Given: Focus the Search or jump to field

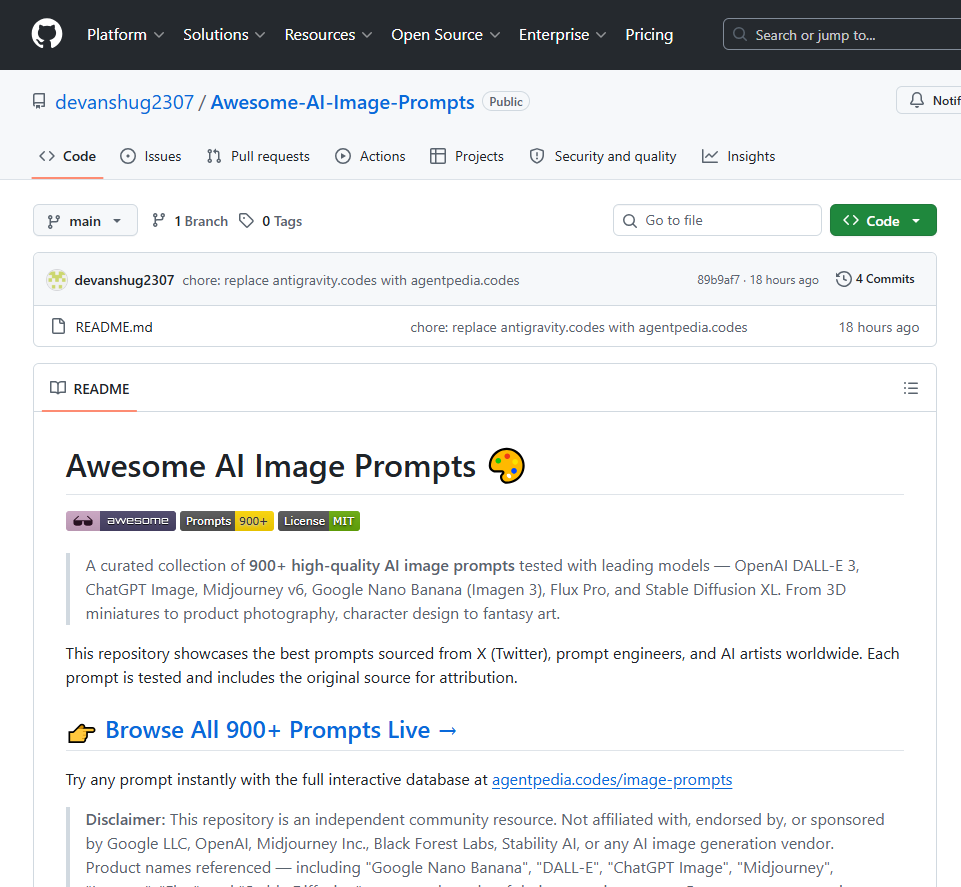Looking at the screenshot, I should click(x=841, y=34).
